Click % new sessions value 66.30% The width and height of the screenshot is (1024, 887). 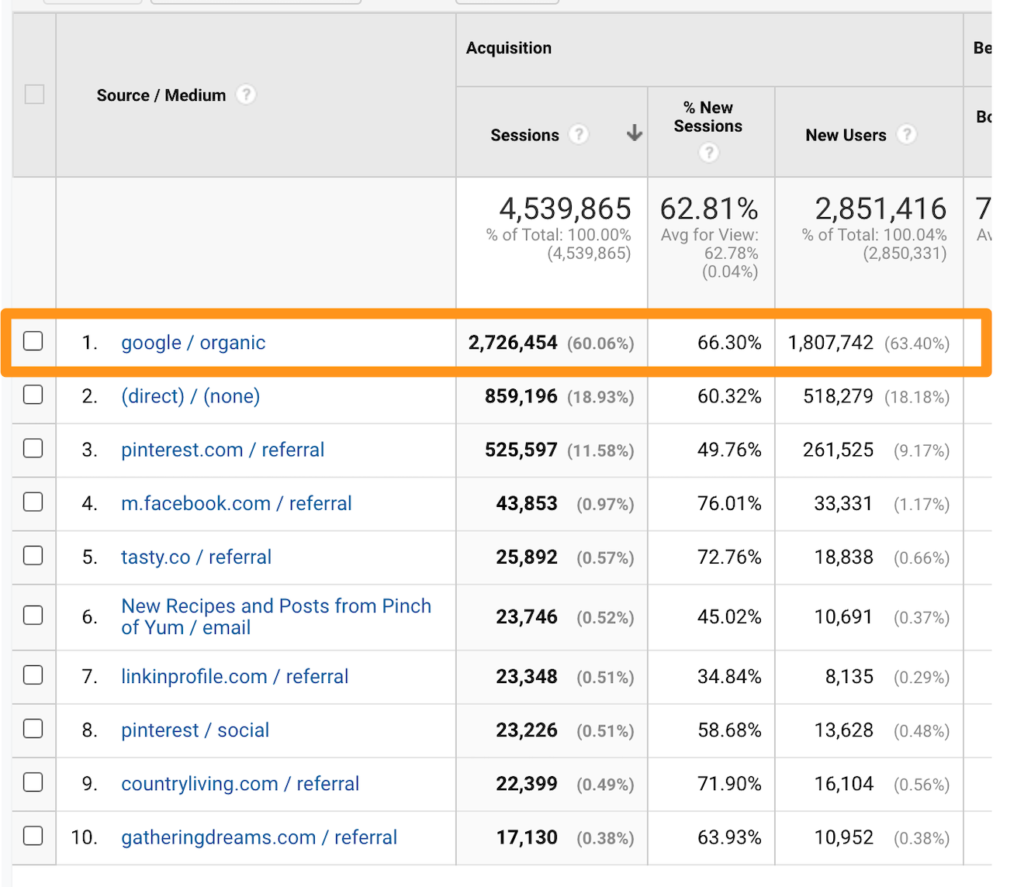729,342
